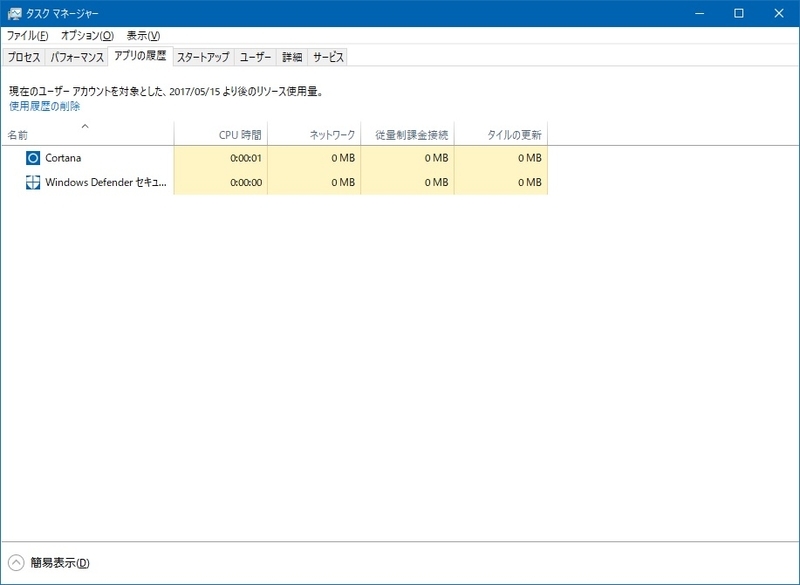Click the 簡易表示(D) text button
800x585 pixels.
(x=60, y=563)
